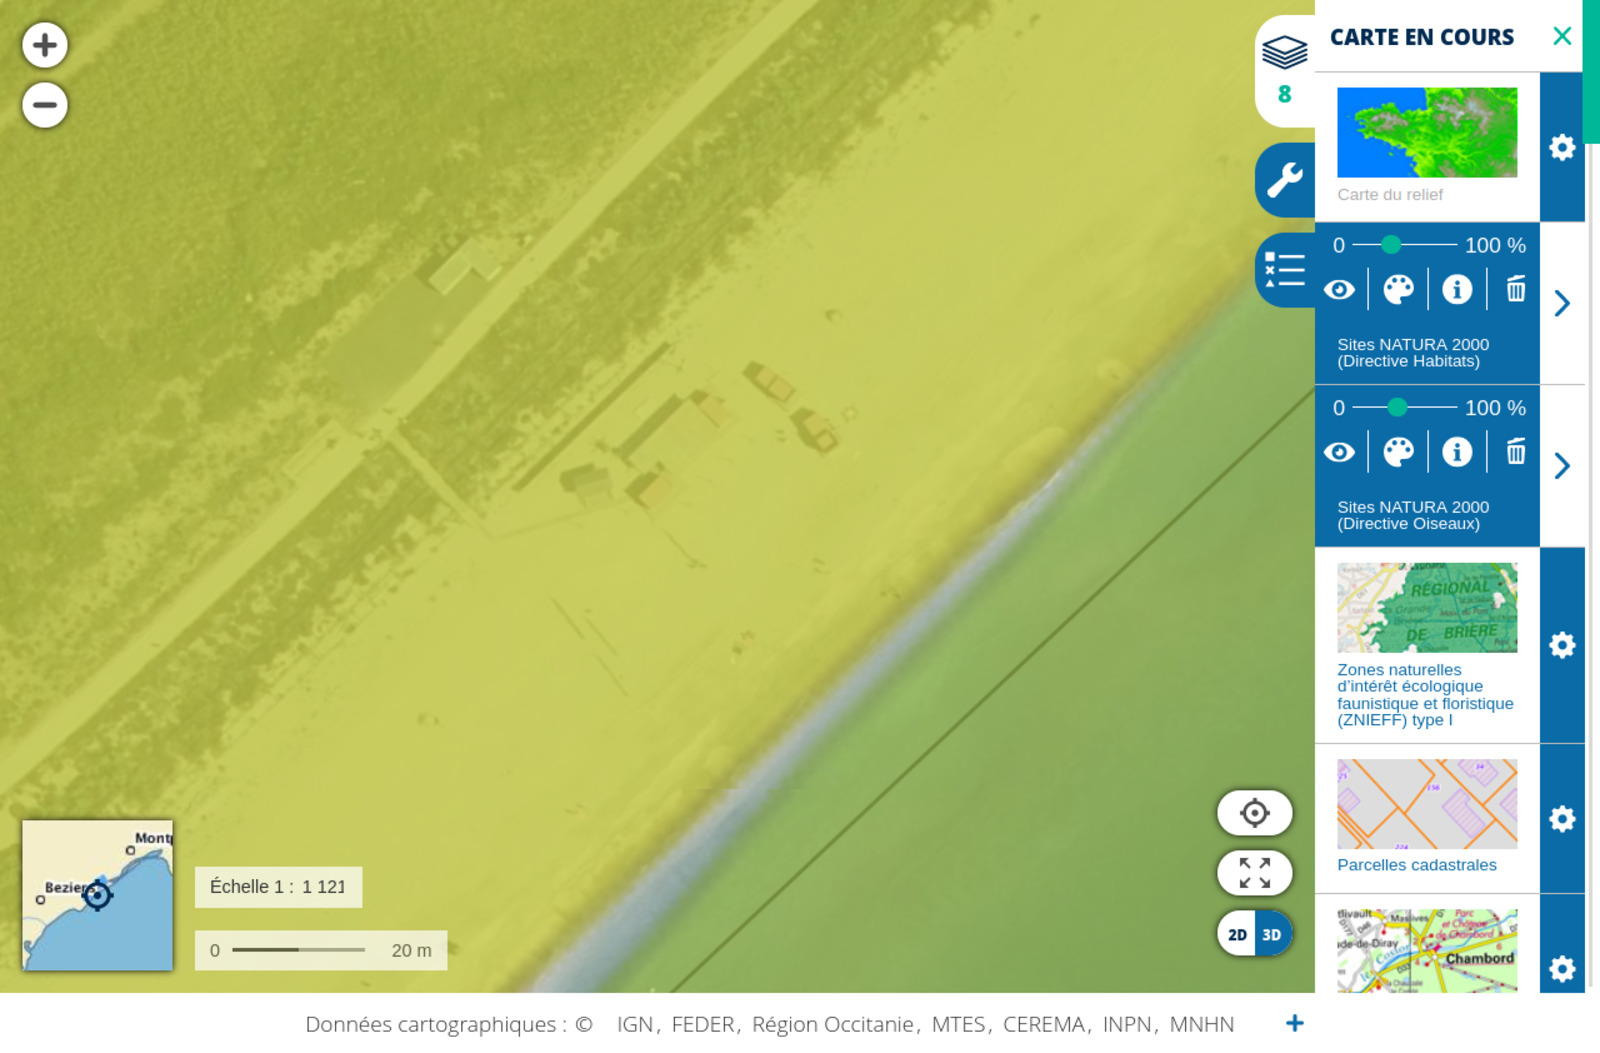Open settings for Carte du relief layer

tap(1562, 148)
